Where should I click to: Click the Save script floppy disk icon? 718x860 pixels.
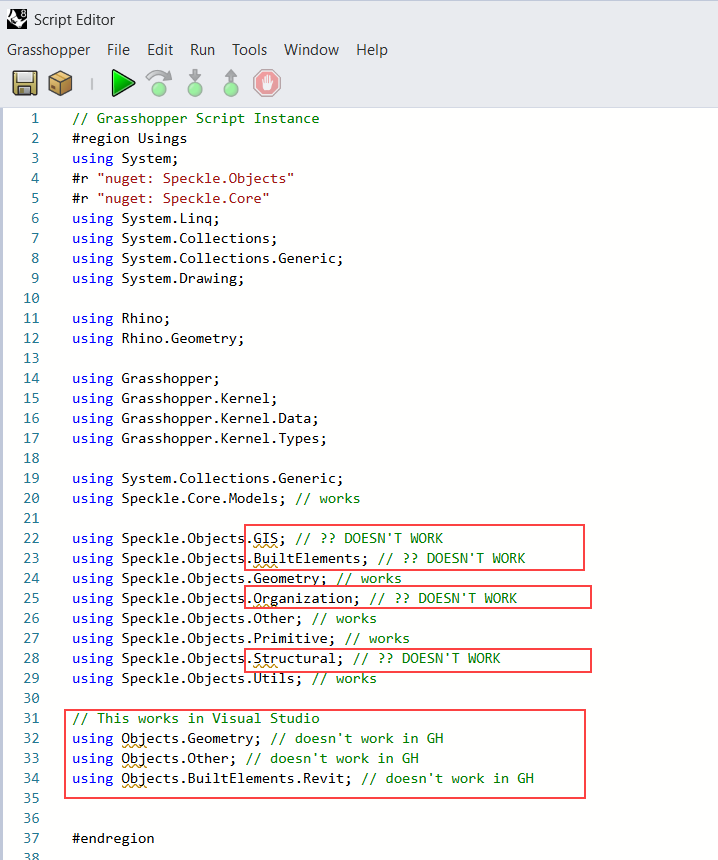pyautogui.click(x=25, y=83)
